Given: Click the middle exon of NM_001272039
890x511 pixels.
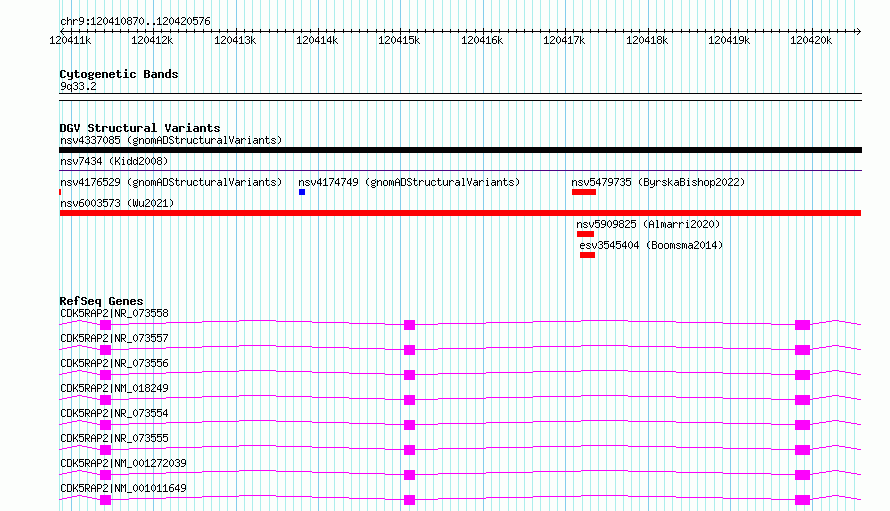Looking at the screenshot, I should tap(409, 475).
